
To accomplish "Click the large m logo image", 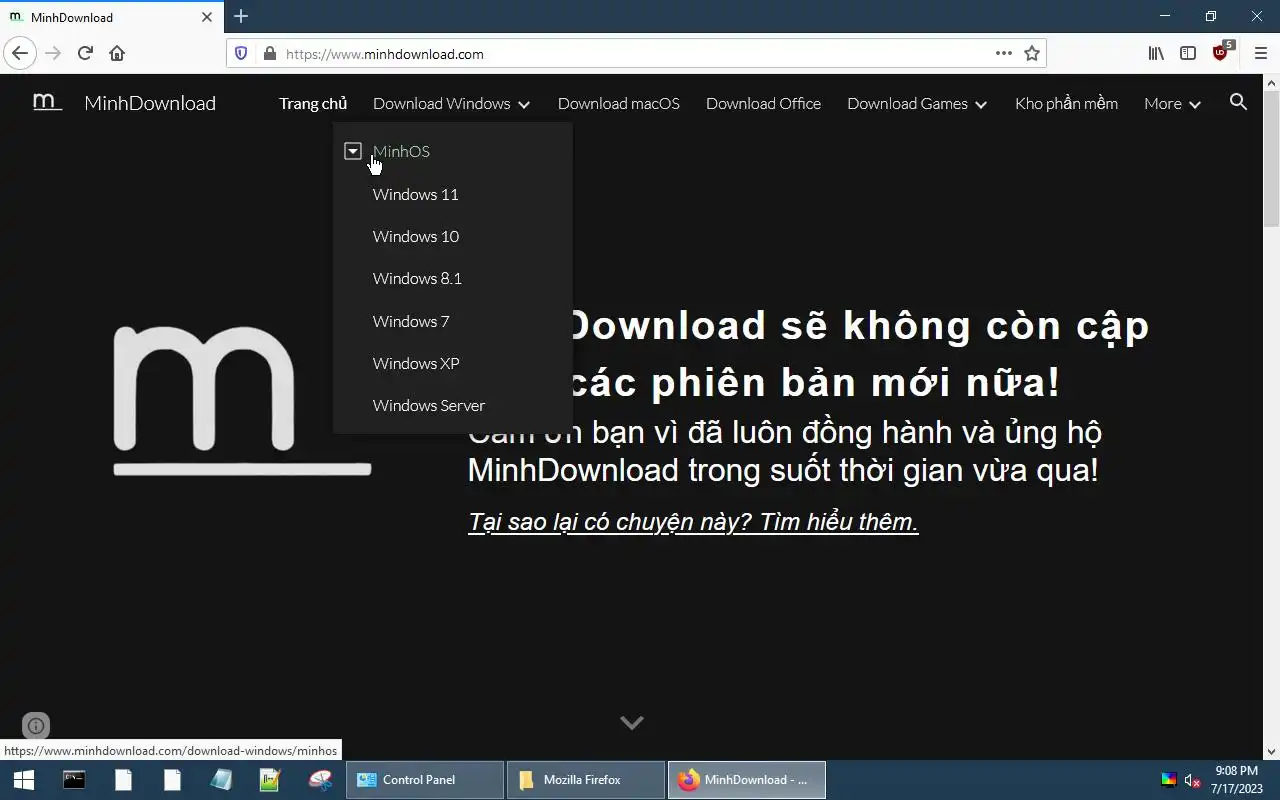I will [x=242, y=400].
